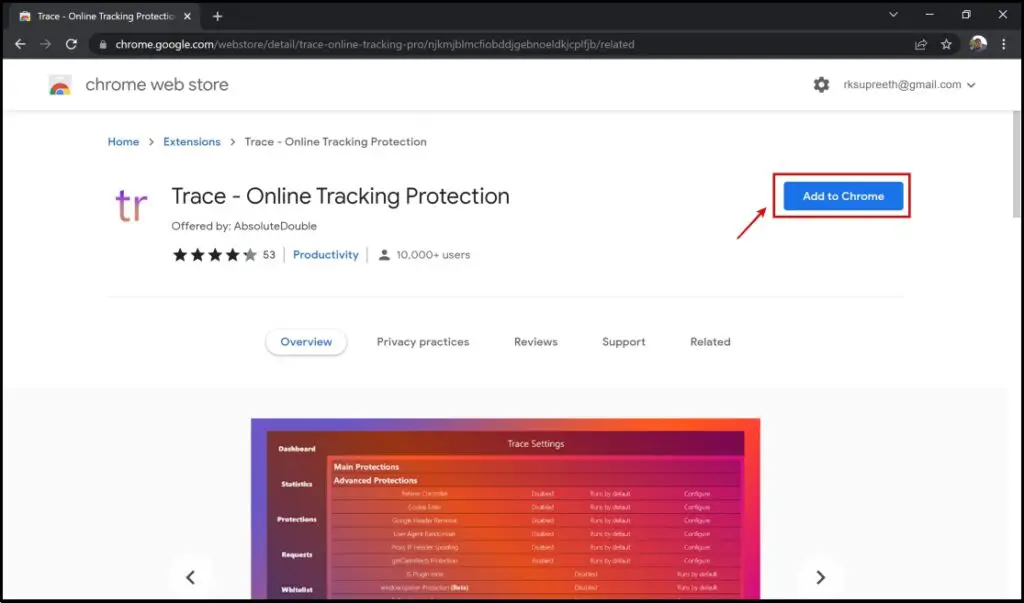This screenshot has width=1024, height=603.
Task: Click the '10,000+ users' text
Action: [433, 255]
